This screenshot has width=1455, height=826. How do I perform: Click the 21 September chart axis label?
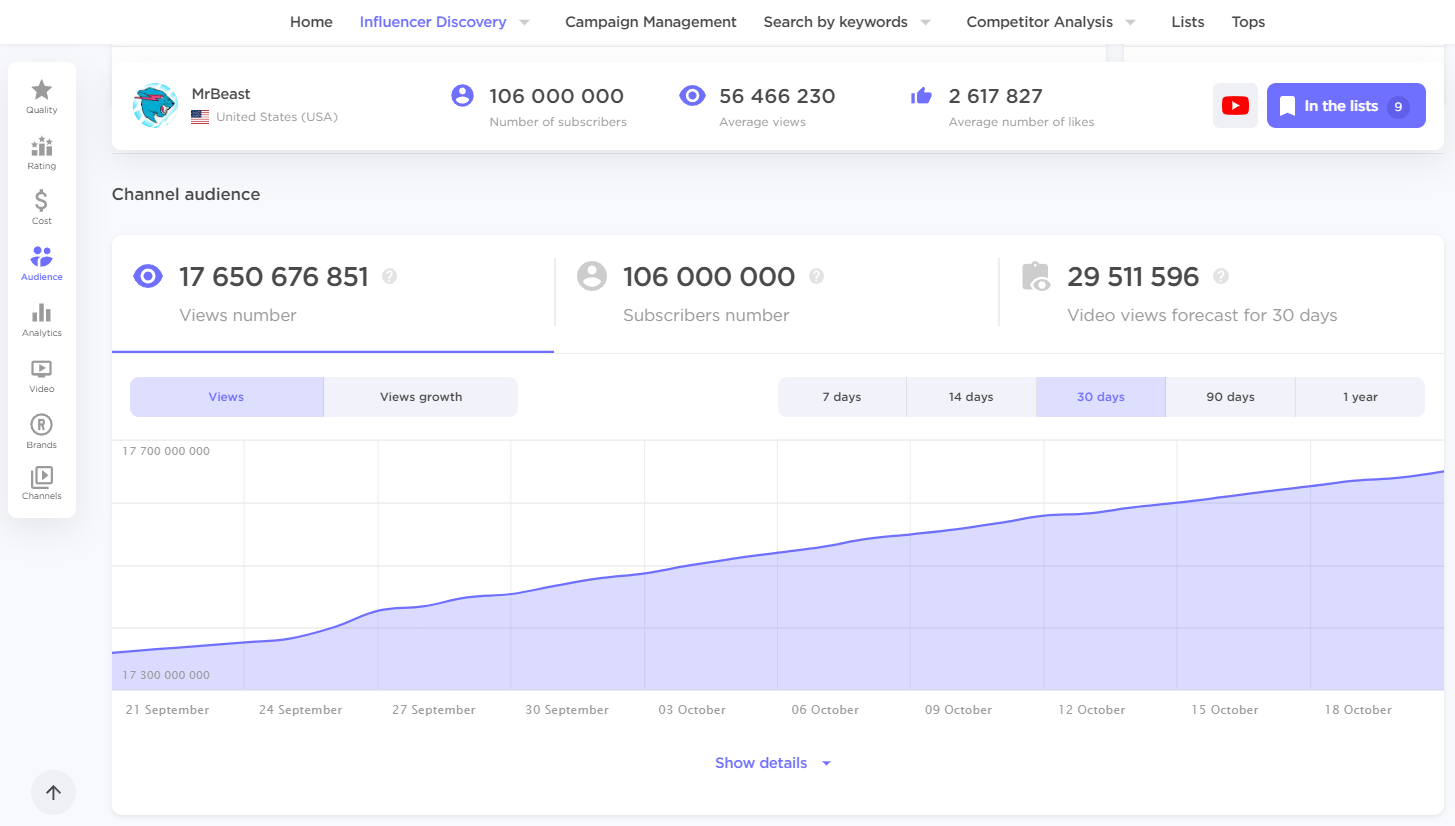click(x=167, y=710)
